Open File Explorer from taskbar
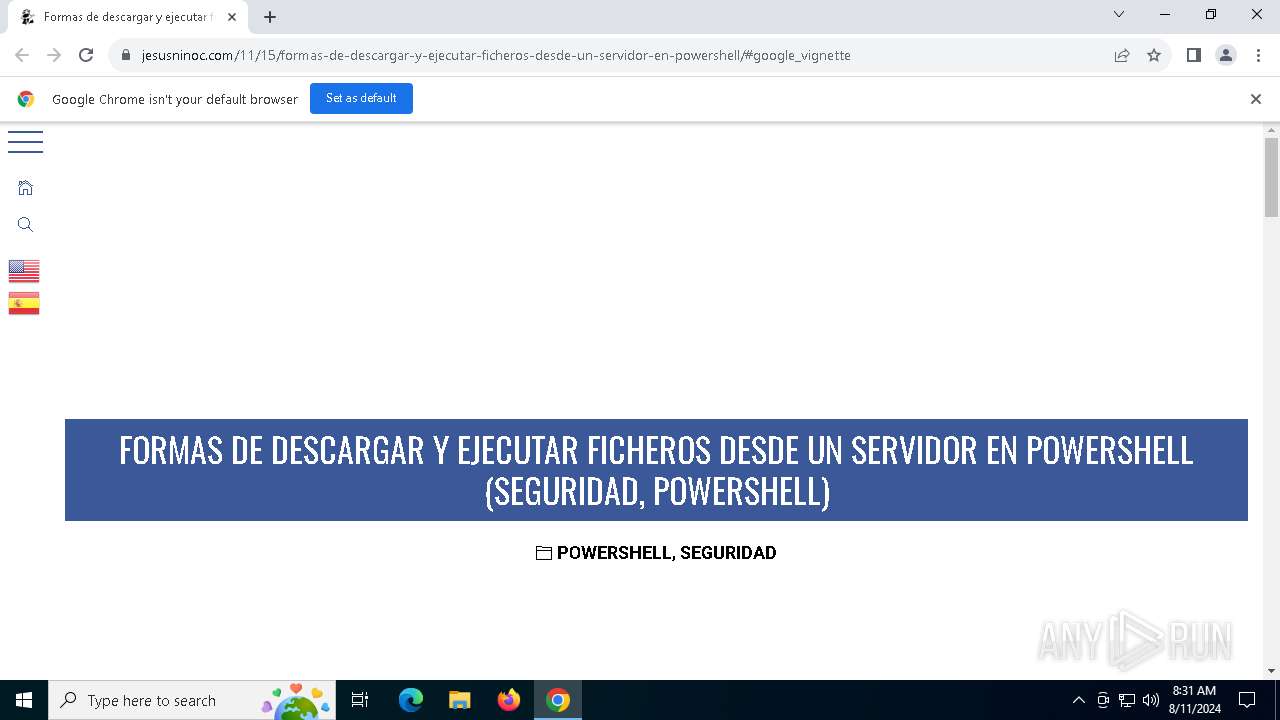 point(460,700)
